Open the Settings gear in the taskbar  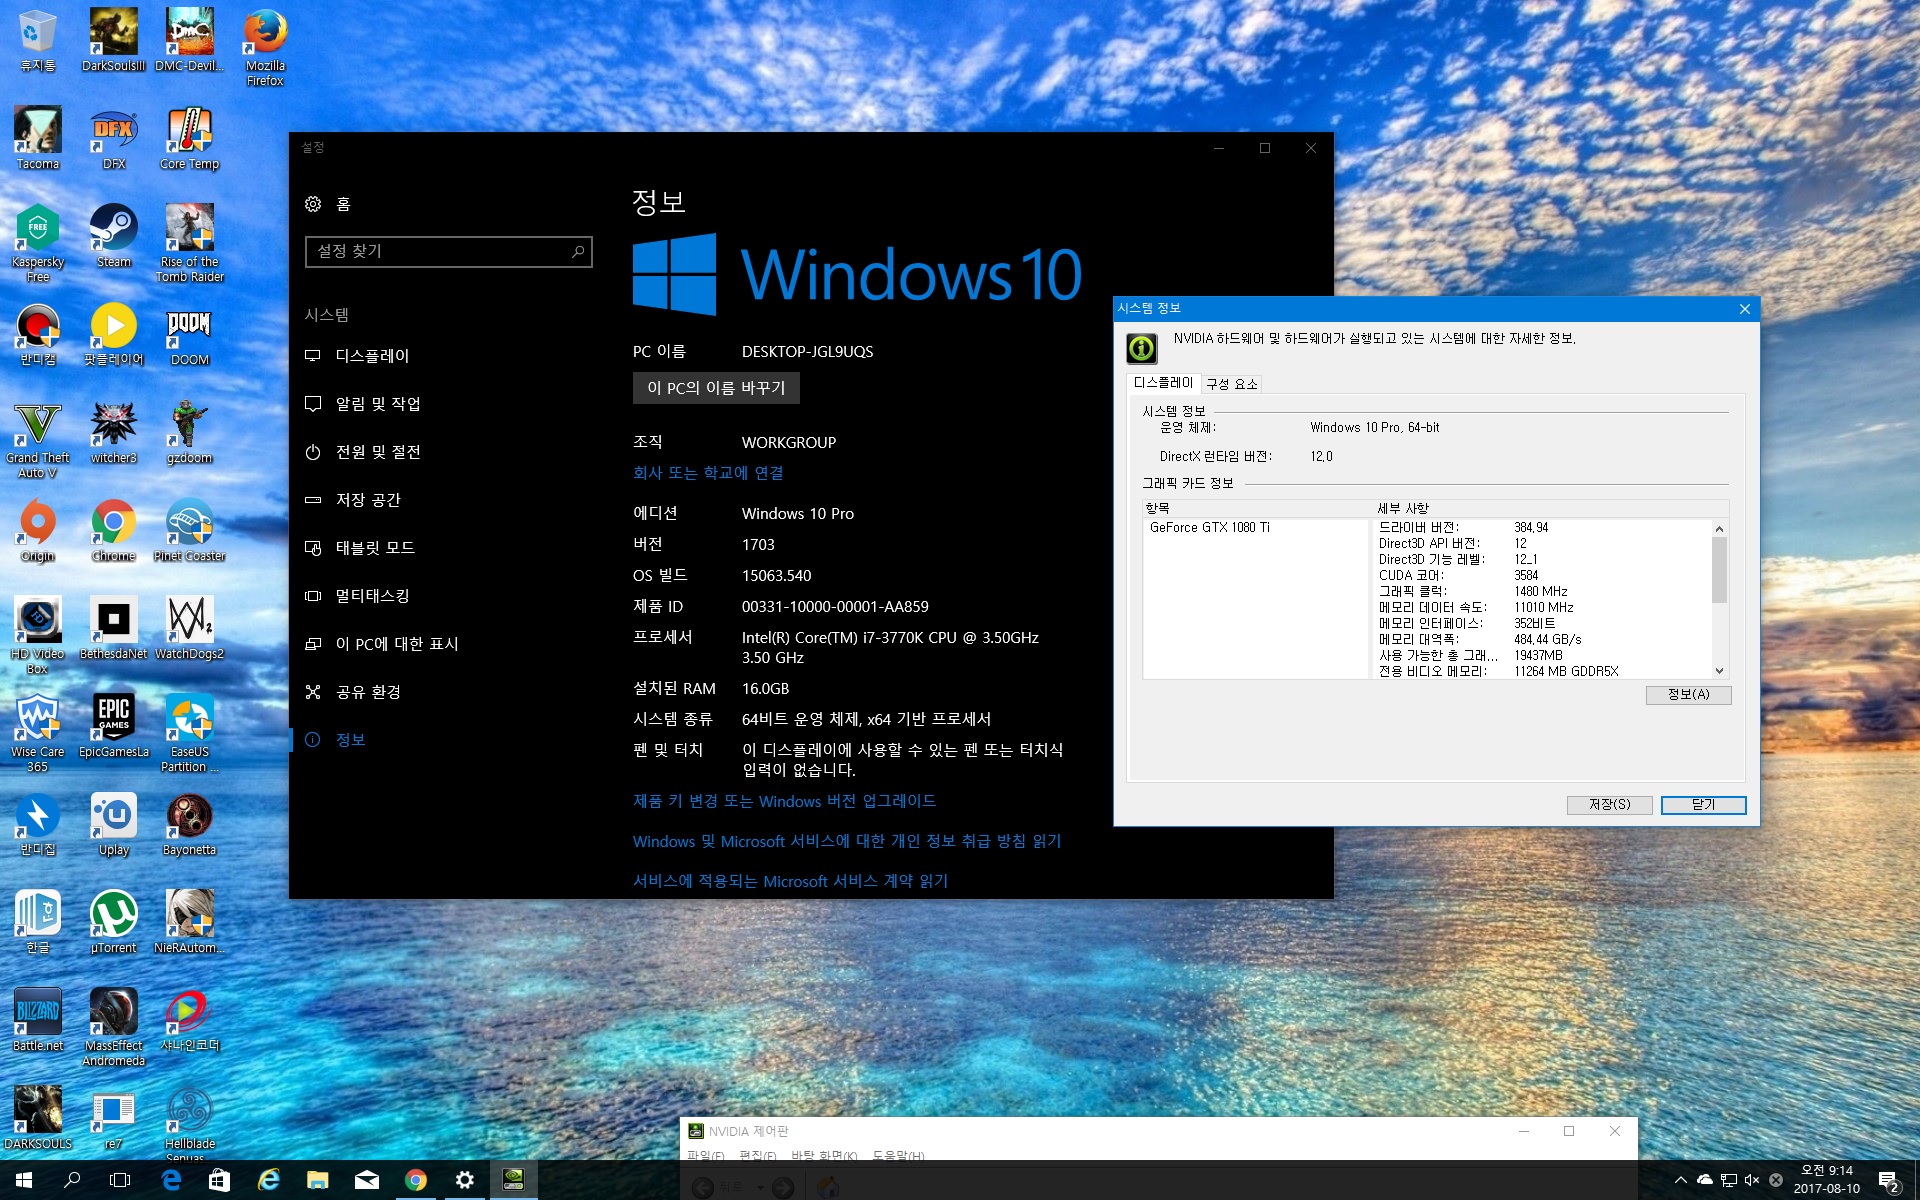464,1180
